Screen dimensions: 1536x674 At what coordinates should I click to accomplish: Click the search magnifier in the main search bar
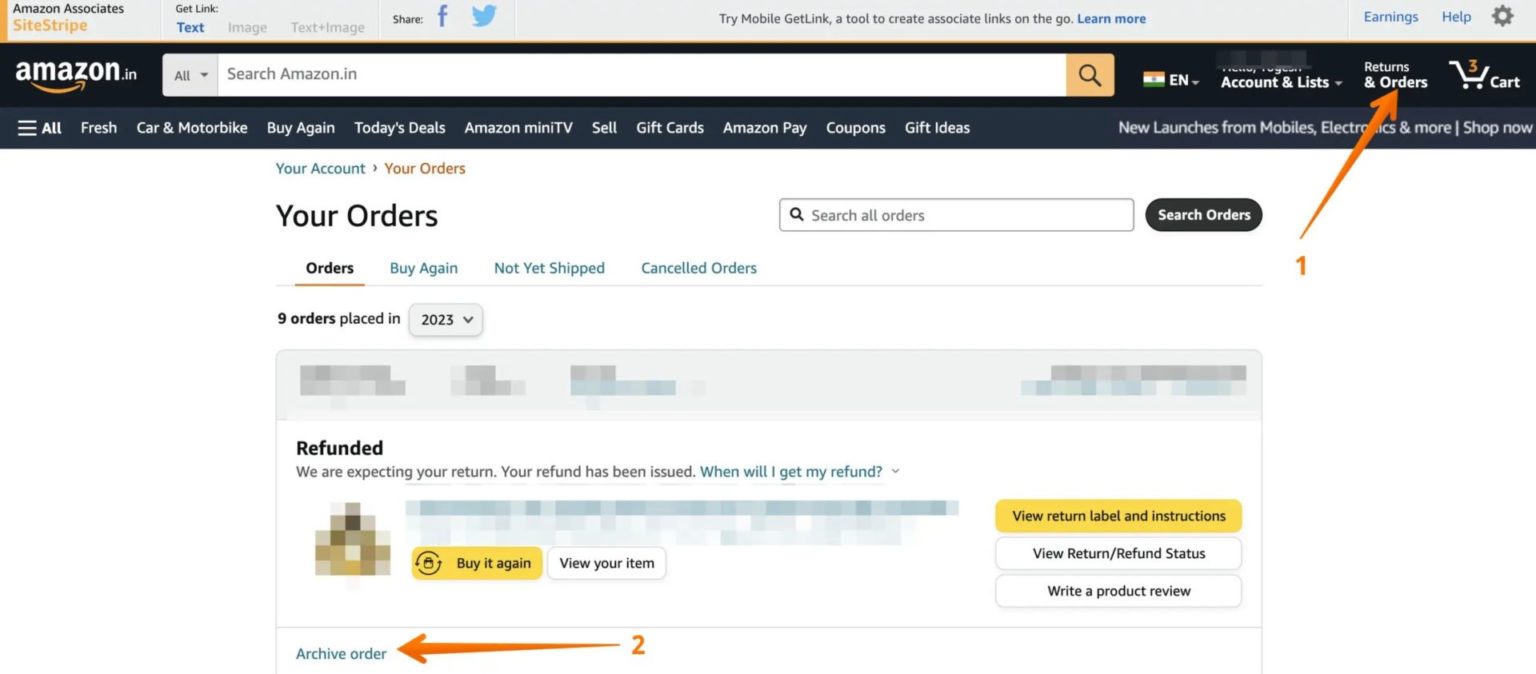pyautogui.click(x=1089, y=74)
